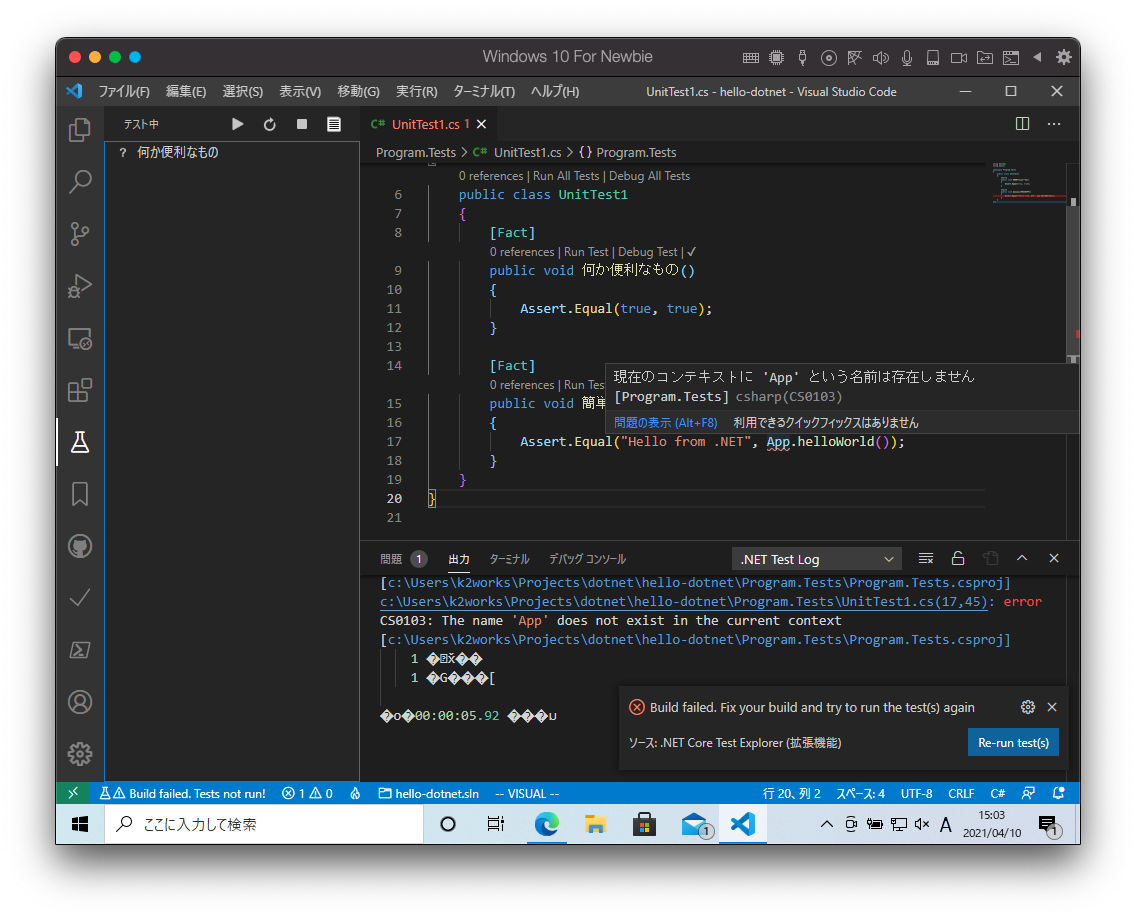
Task: Maximize the panel with the chevron up
Action: pyautogui.click(x=1022, y=559)
